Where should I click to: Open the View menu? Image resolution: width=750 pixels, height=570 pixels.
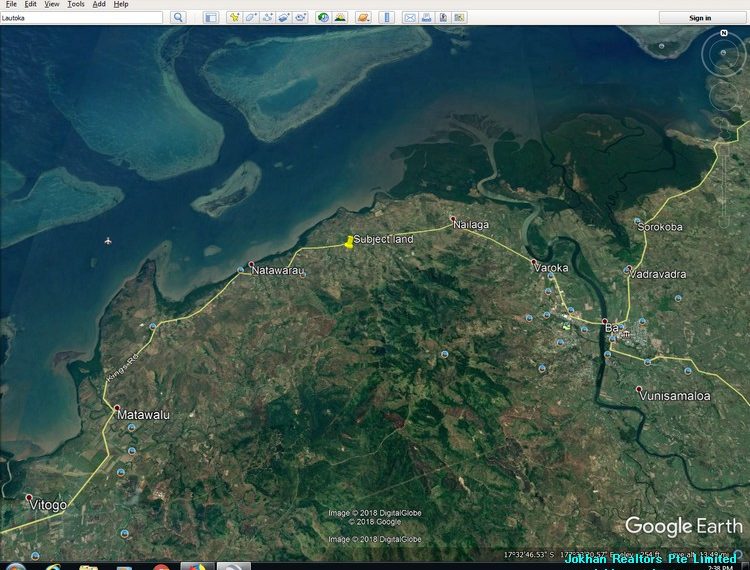click(51, 4)
